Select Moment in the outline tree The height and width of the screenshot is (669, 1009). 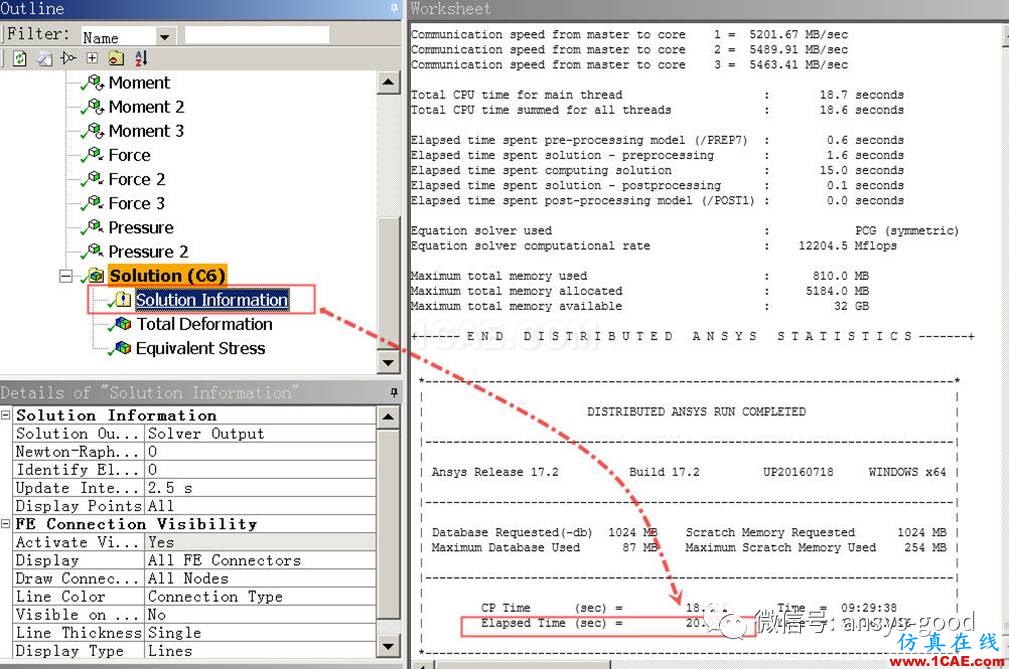pyautogui.click(x=139, y=83)
